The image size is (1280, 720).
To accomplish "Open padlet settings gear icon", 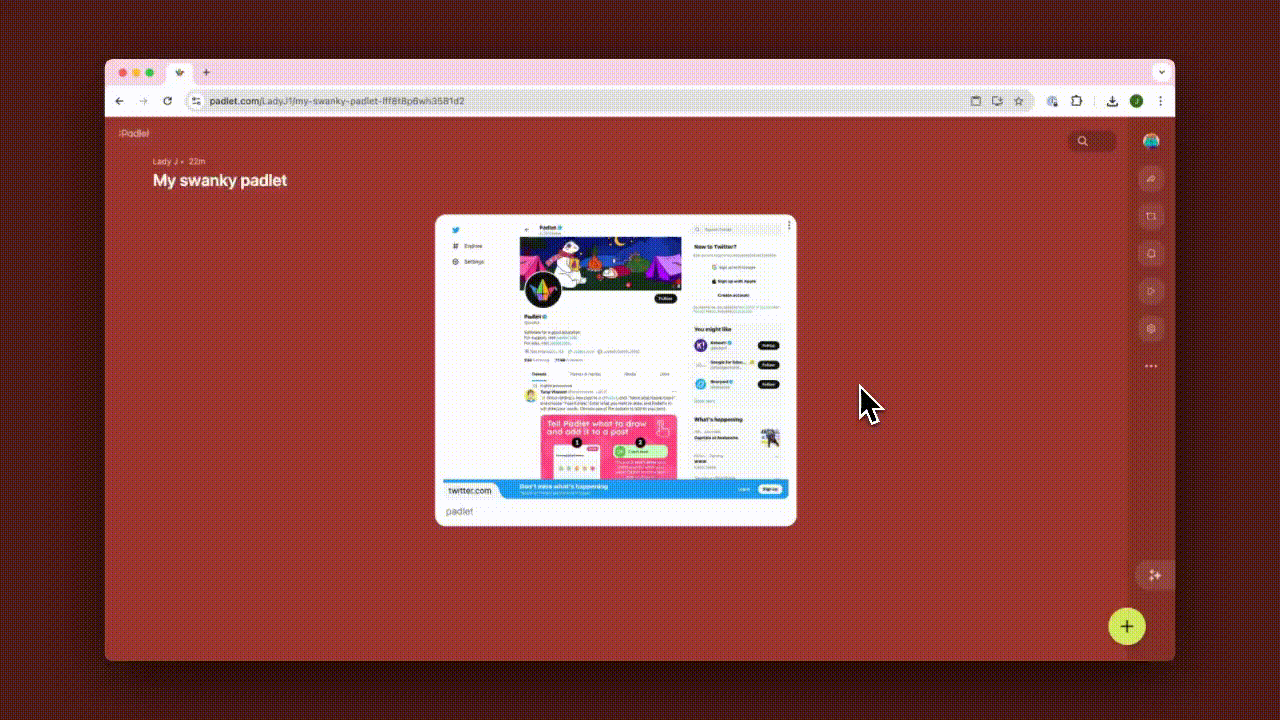I will tap(1151, 328).
